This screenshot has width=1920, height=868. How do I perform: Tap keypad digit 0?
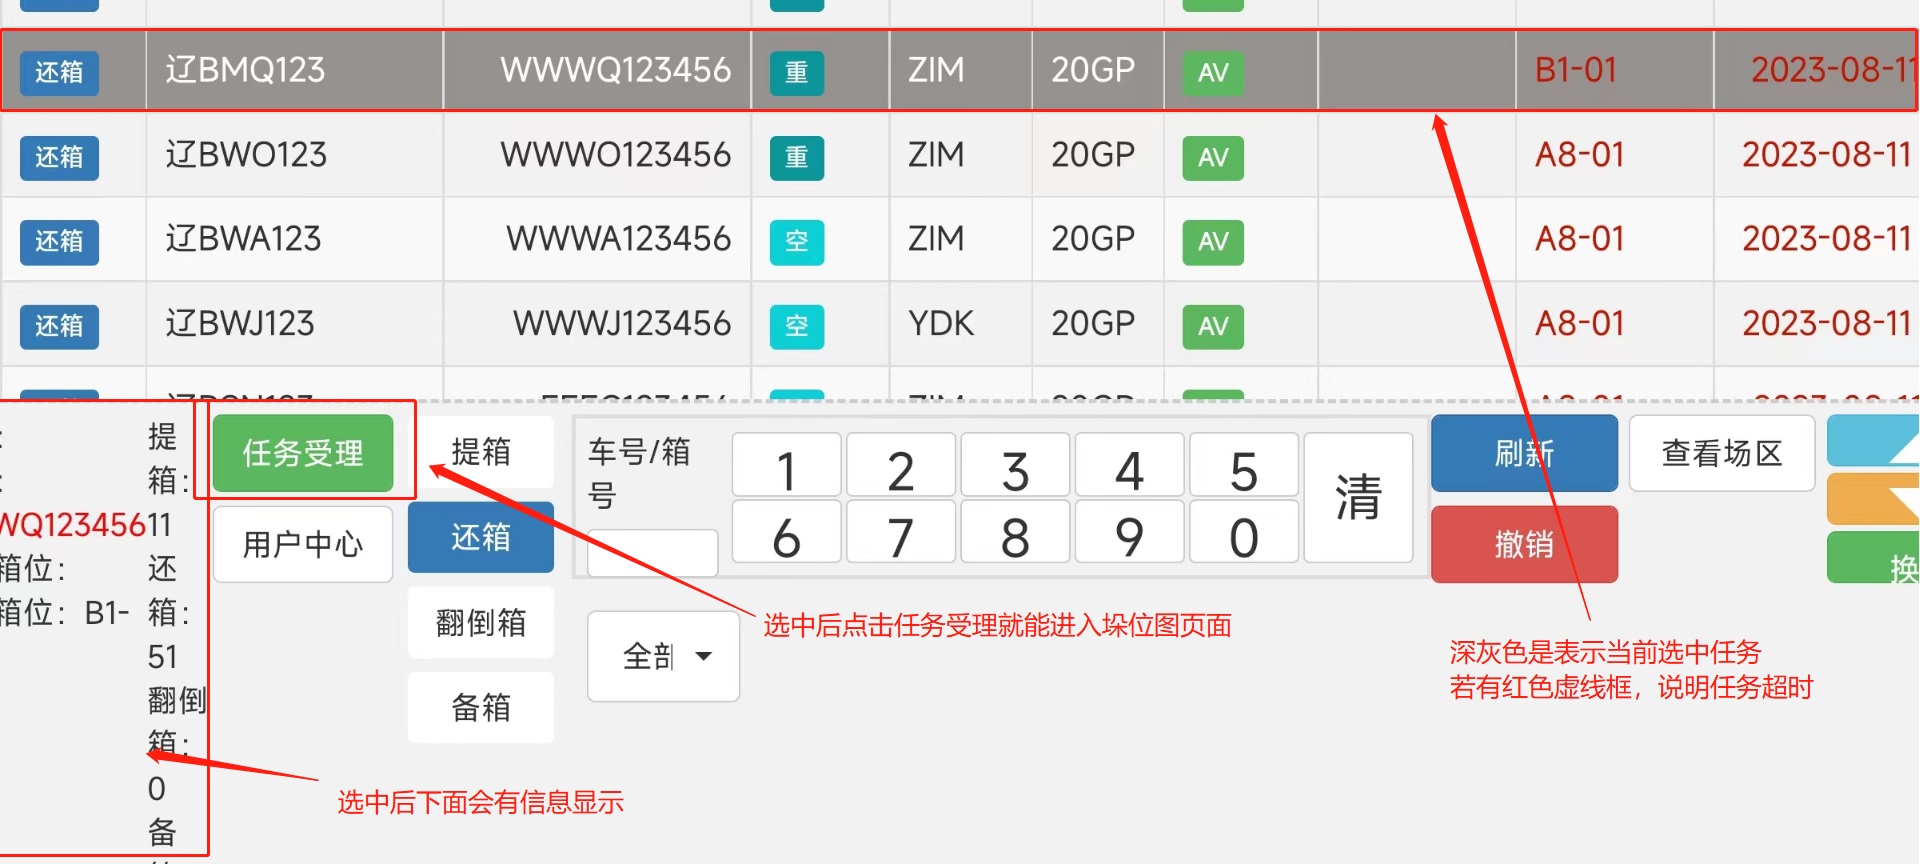[x=1243, y=538]
